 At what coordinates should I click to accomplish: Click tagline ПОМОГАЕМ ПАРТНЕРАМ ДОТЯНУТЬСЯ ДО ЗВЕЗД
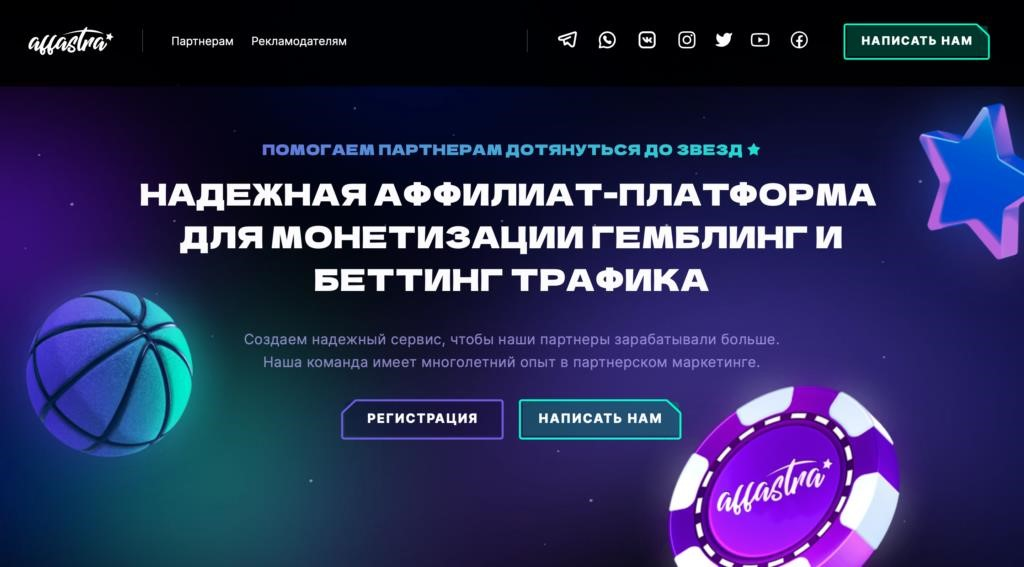[x=502, y=150]
